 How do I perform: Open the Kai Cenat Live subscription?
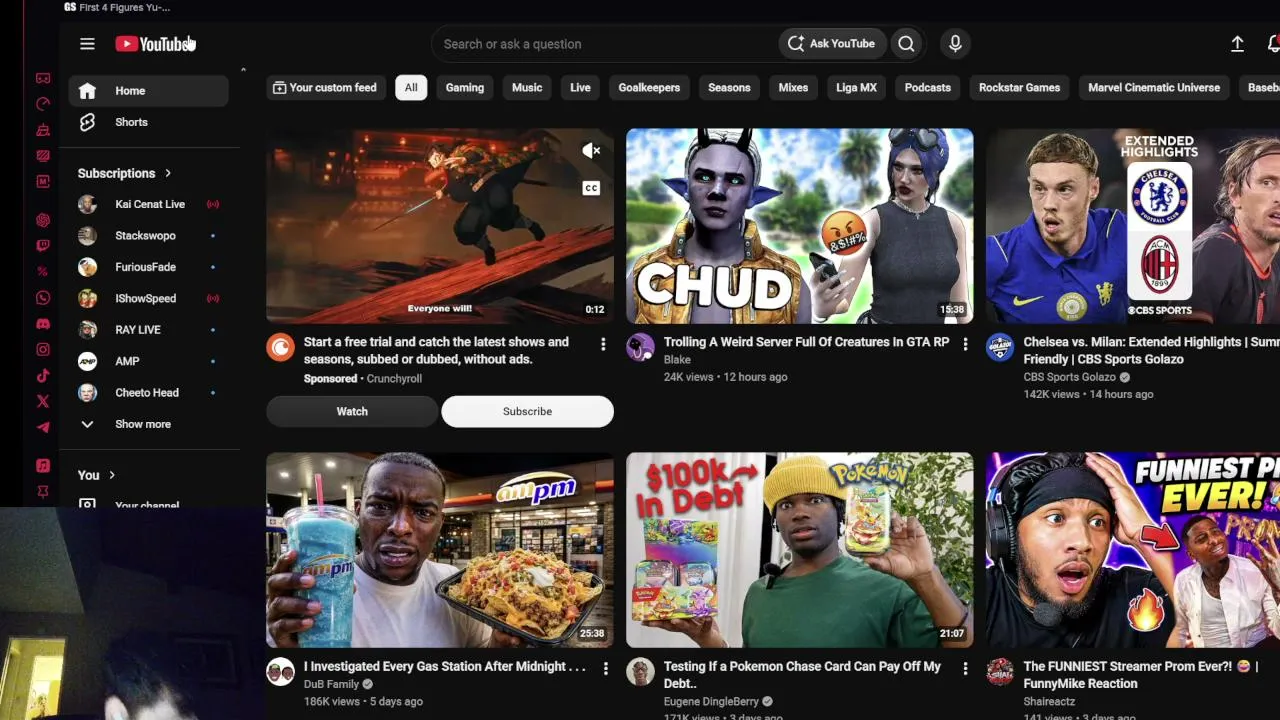148,204
